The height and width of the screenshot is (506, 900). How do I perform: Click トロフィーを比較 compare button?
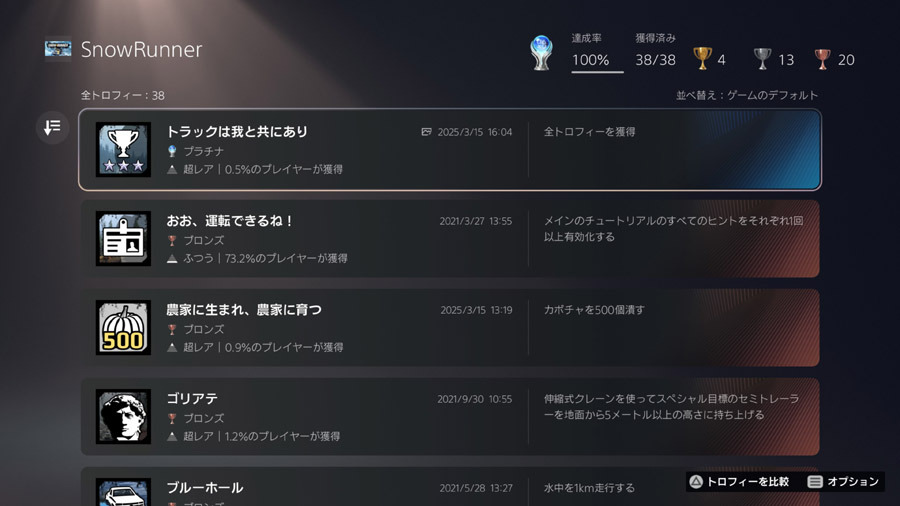(x=739, y=481)
